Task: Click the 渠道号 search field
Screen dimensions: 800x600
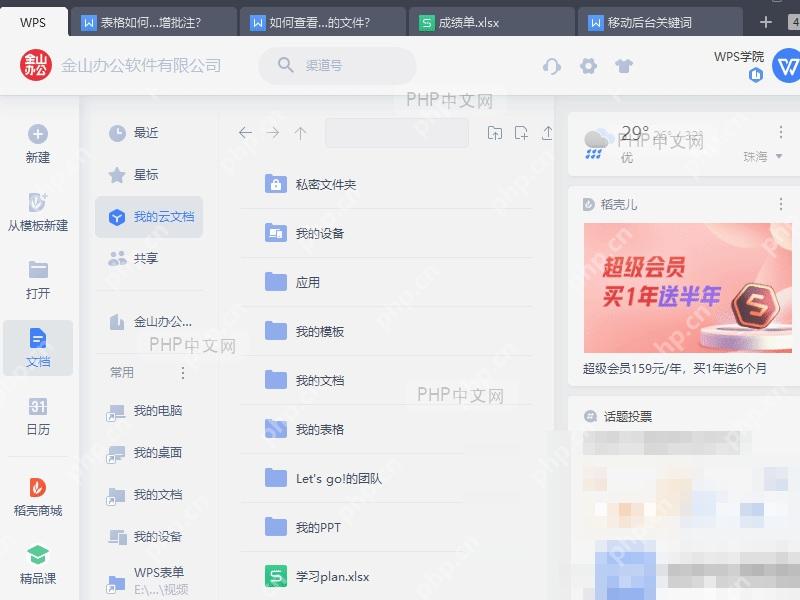Action: pyautogui.click(x=337, y=66)
